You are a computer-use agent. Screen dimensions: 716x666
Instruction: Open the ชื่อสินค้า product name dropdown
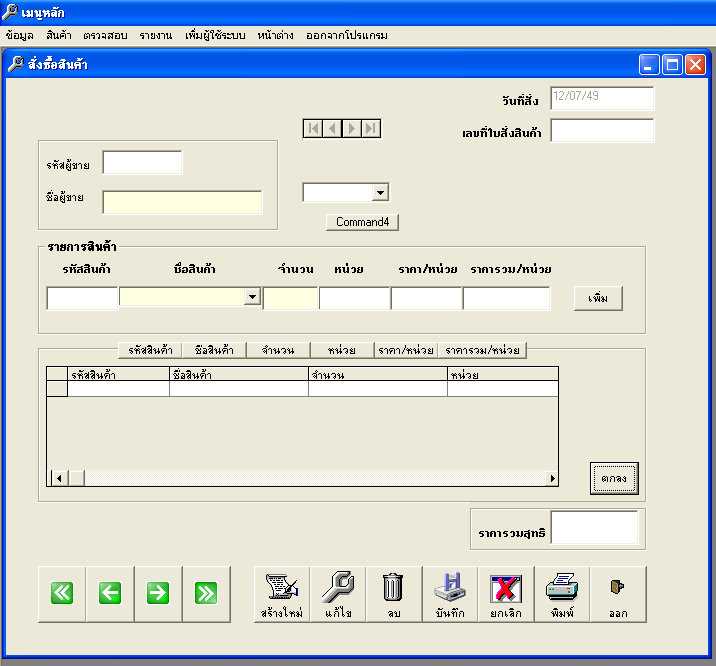pyautogui.click(x=252, y=297)
